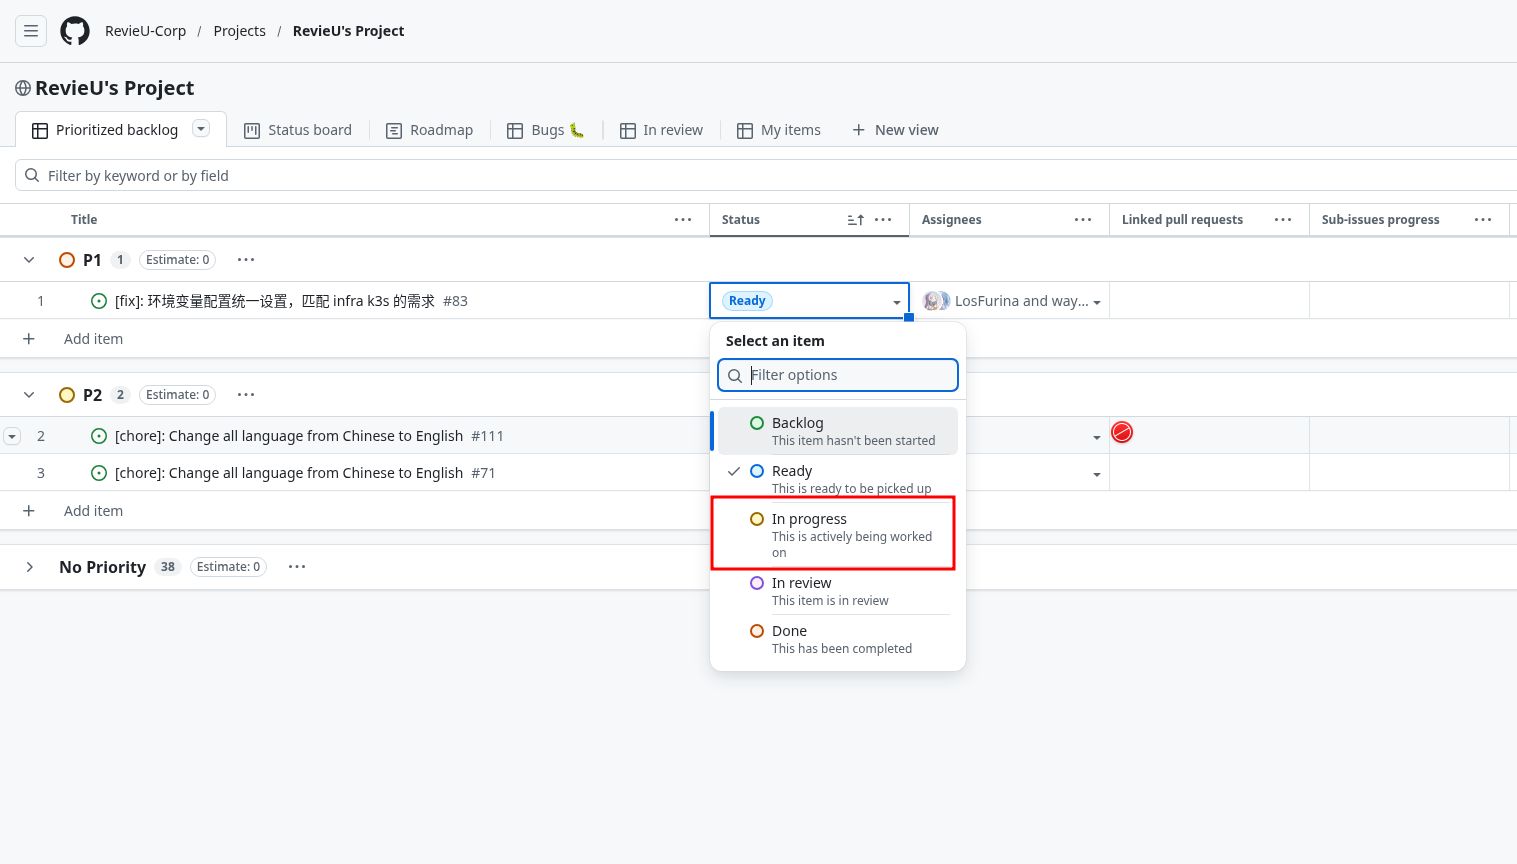Collapse the P2 group

(29, 394)
